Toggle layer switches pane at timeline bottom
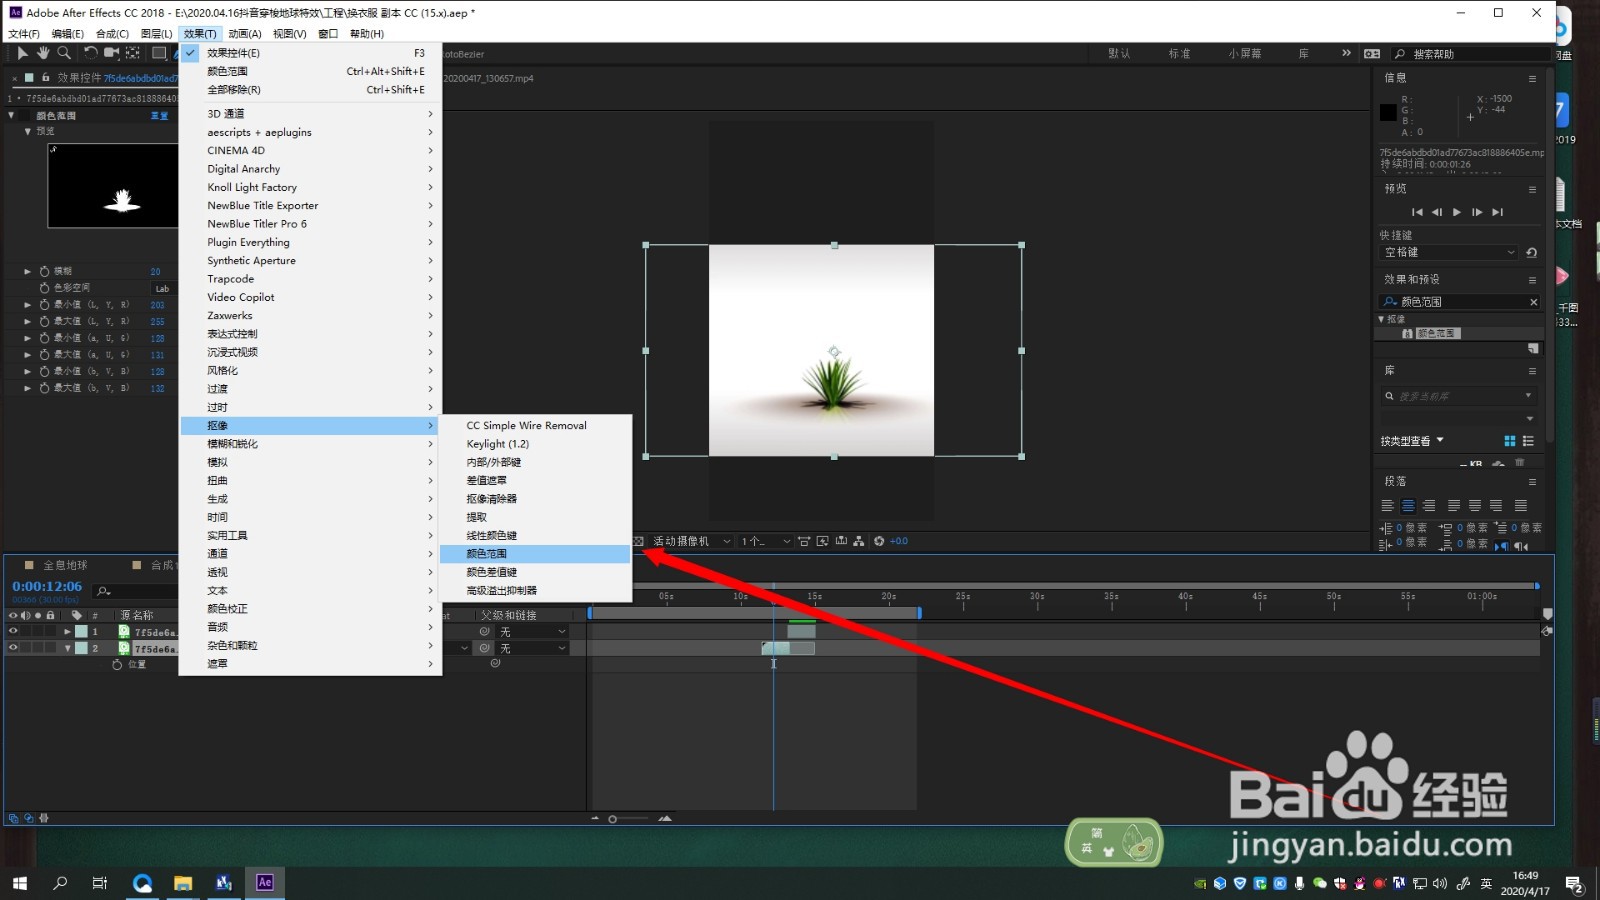Viewport: 1600px width, 900px height. (x=13, y=818)
